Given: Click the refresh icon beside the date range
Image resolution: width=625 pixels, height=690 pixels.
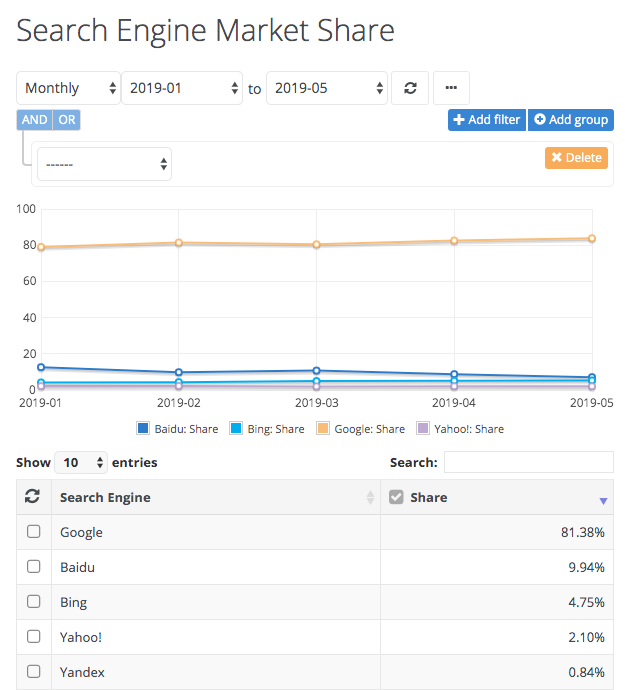Looking at the screenshot, I should [x=410, y=88].
